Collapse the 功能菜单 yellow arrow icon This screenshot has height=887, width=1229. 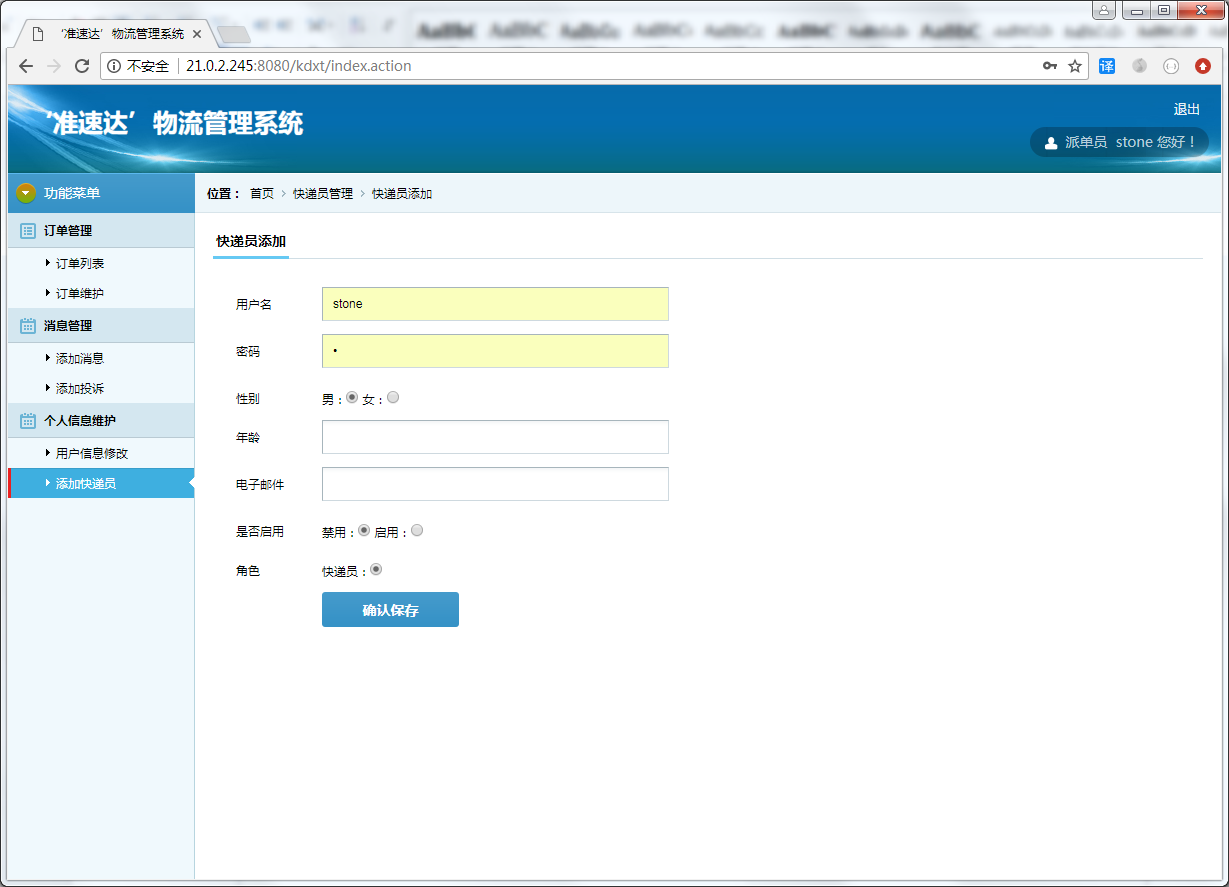26,193
